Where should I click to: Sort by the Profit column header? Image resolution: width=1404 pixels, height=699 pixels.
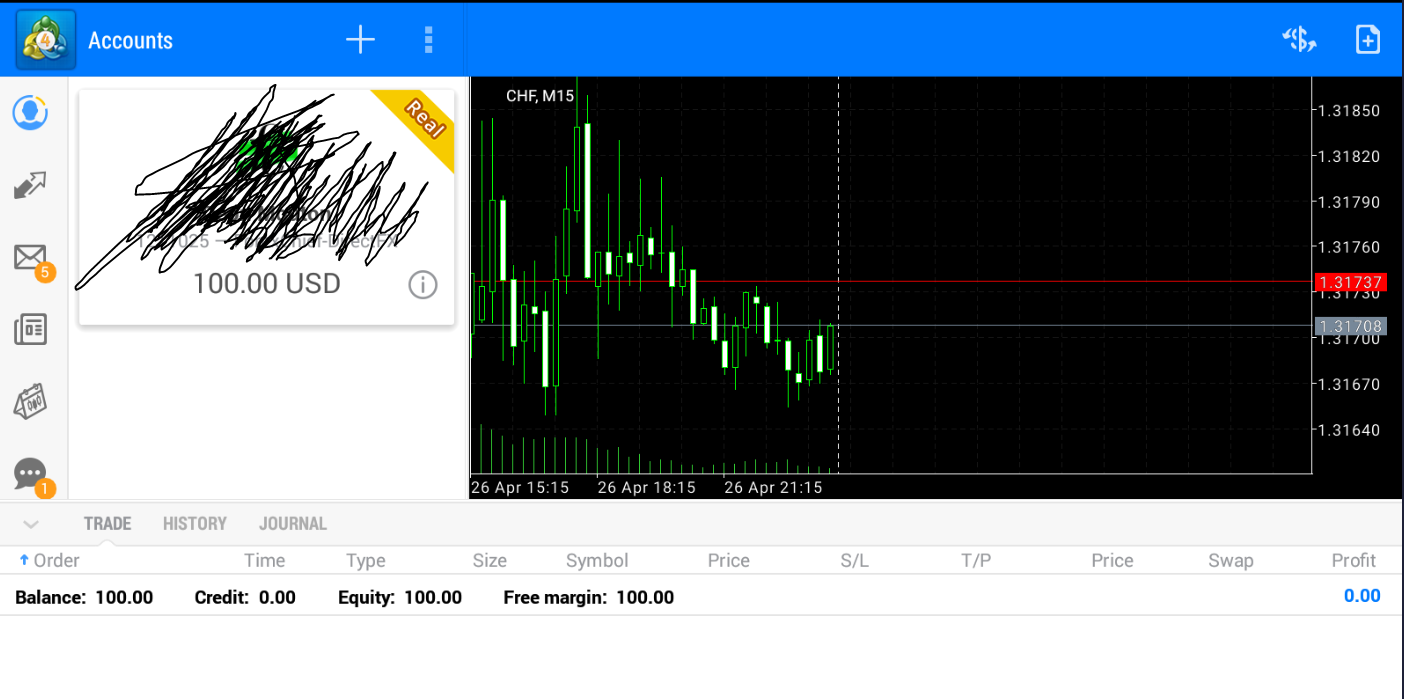click(x=1354, y=560)
